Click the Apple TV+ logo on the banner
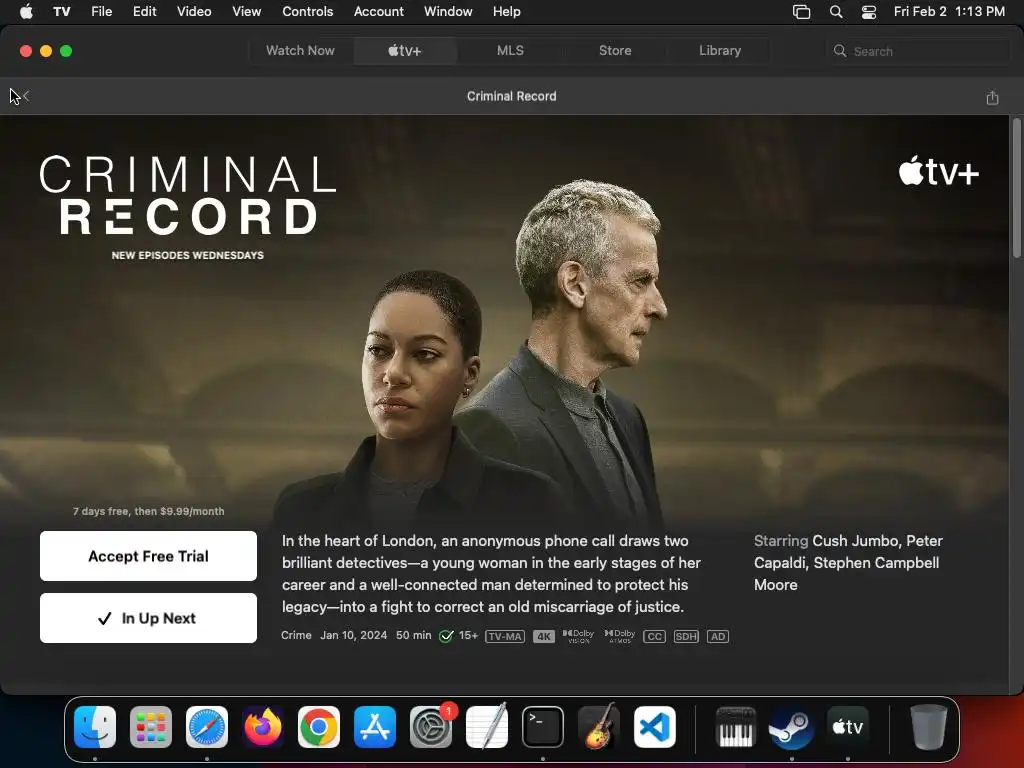 (x=938, y=171)
